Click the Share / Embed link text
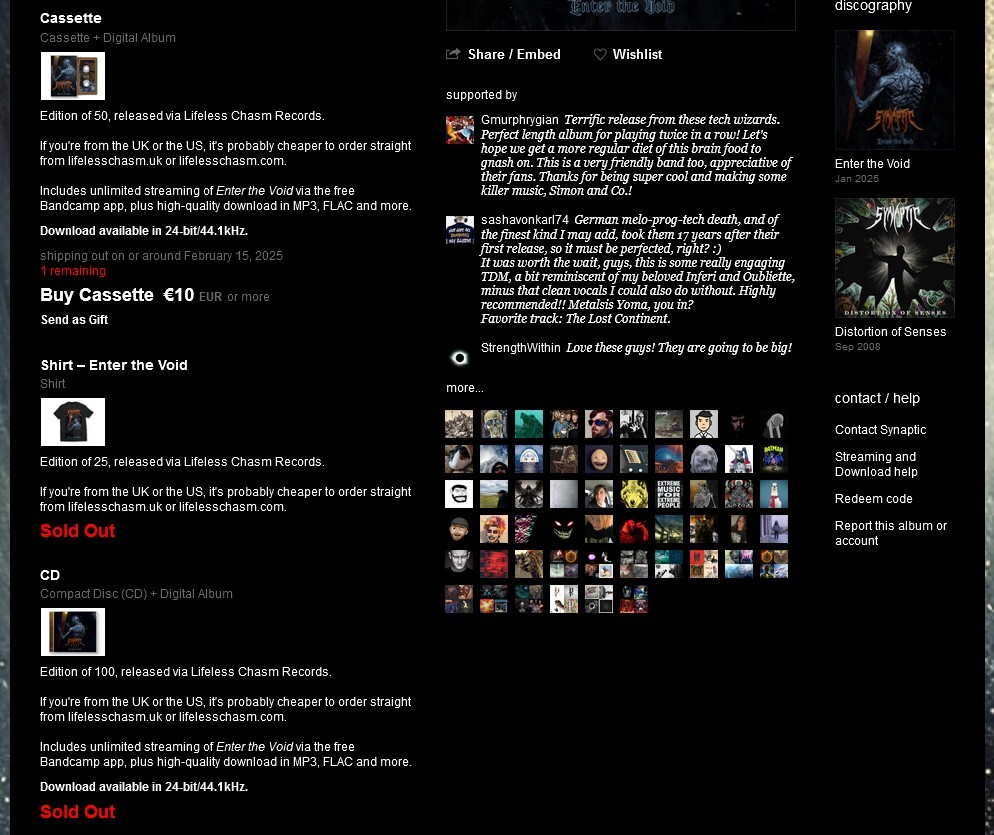The height and width of the screenshot is (835, 994). coord(514,55)
